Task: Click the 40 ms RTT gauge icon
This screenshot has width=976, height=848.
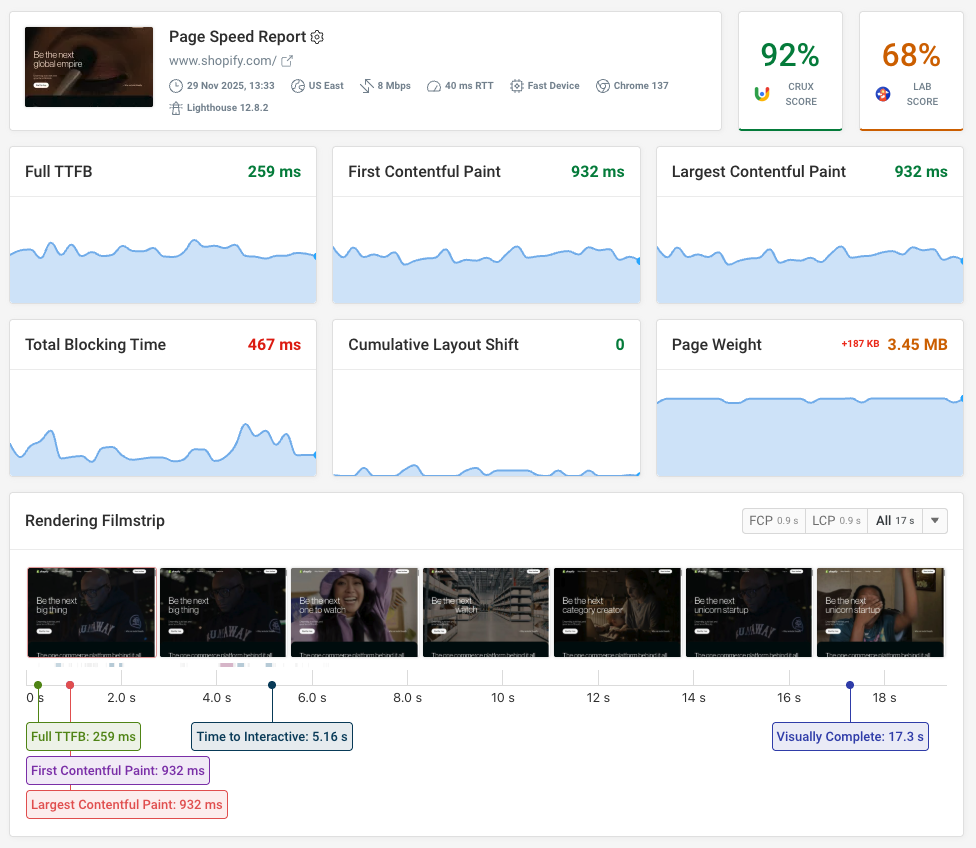Action: coord(432,85)
